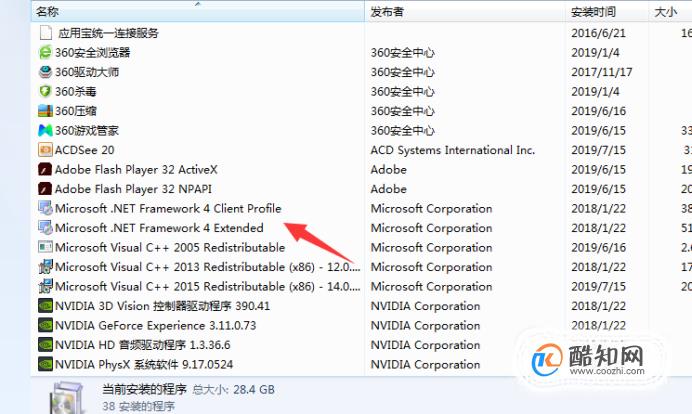The width and height of the screenshot is (692, 414).
Task: Click the 大小 column header
Action: click(x=670, y=11)
